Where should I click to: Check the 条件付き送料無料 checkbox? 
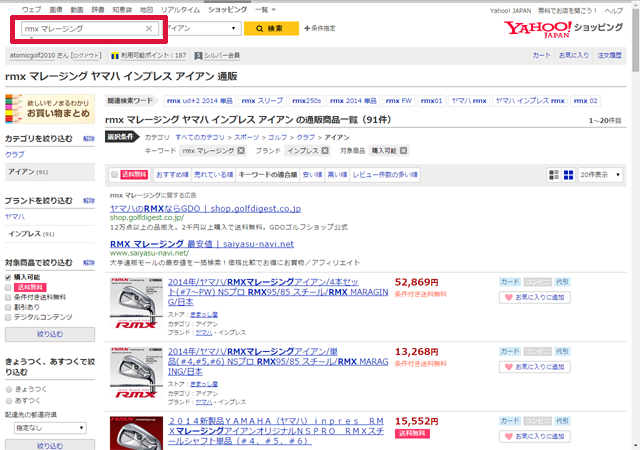point(8,297)
